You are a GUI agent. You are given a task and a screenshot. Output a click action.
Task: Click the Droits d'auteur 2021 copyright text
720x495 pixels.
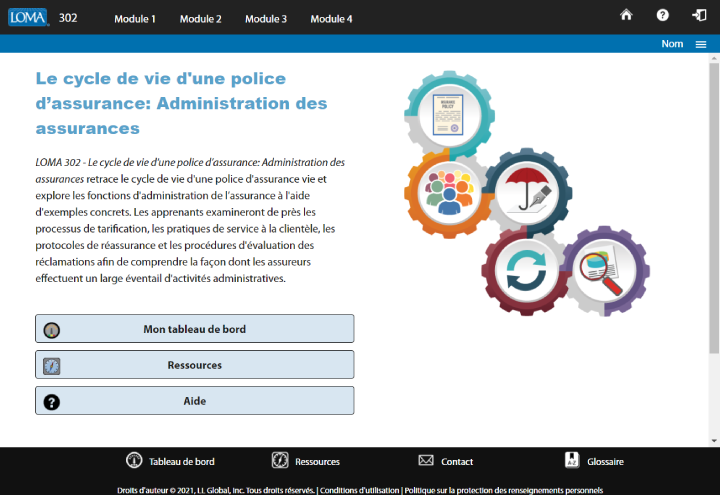pyautogui.click(x=215, y=490)
